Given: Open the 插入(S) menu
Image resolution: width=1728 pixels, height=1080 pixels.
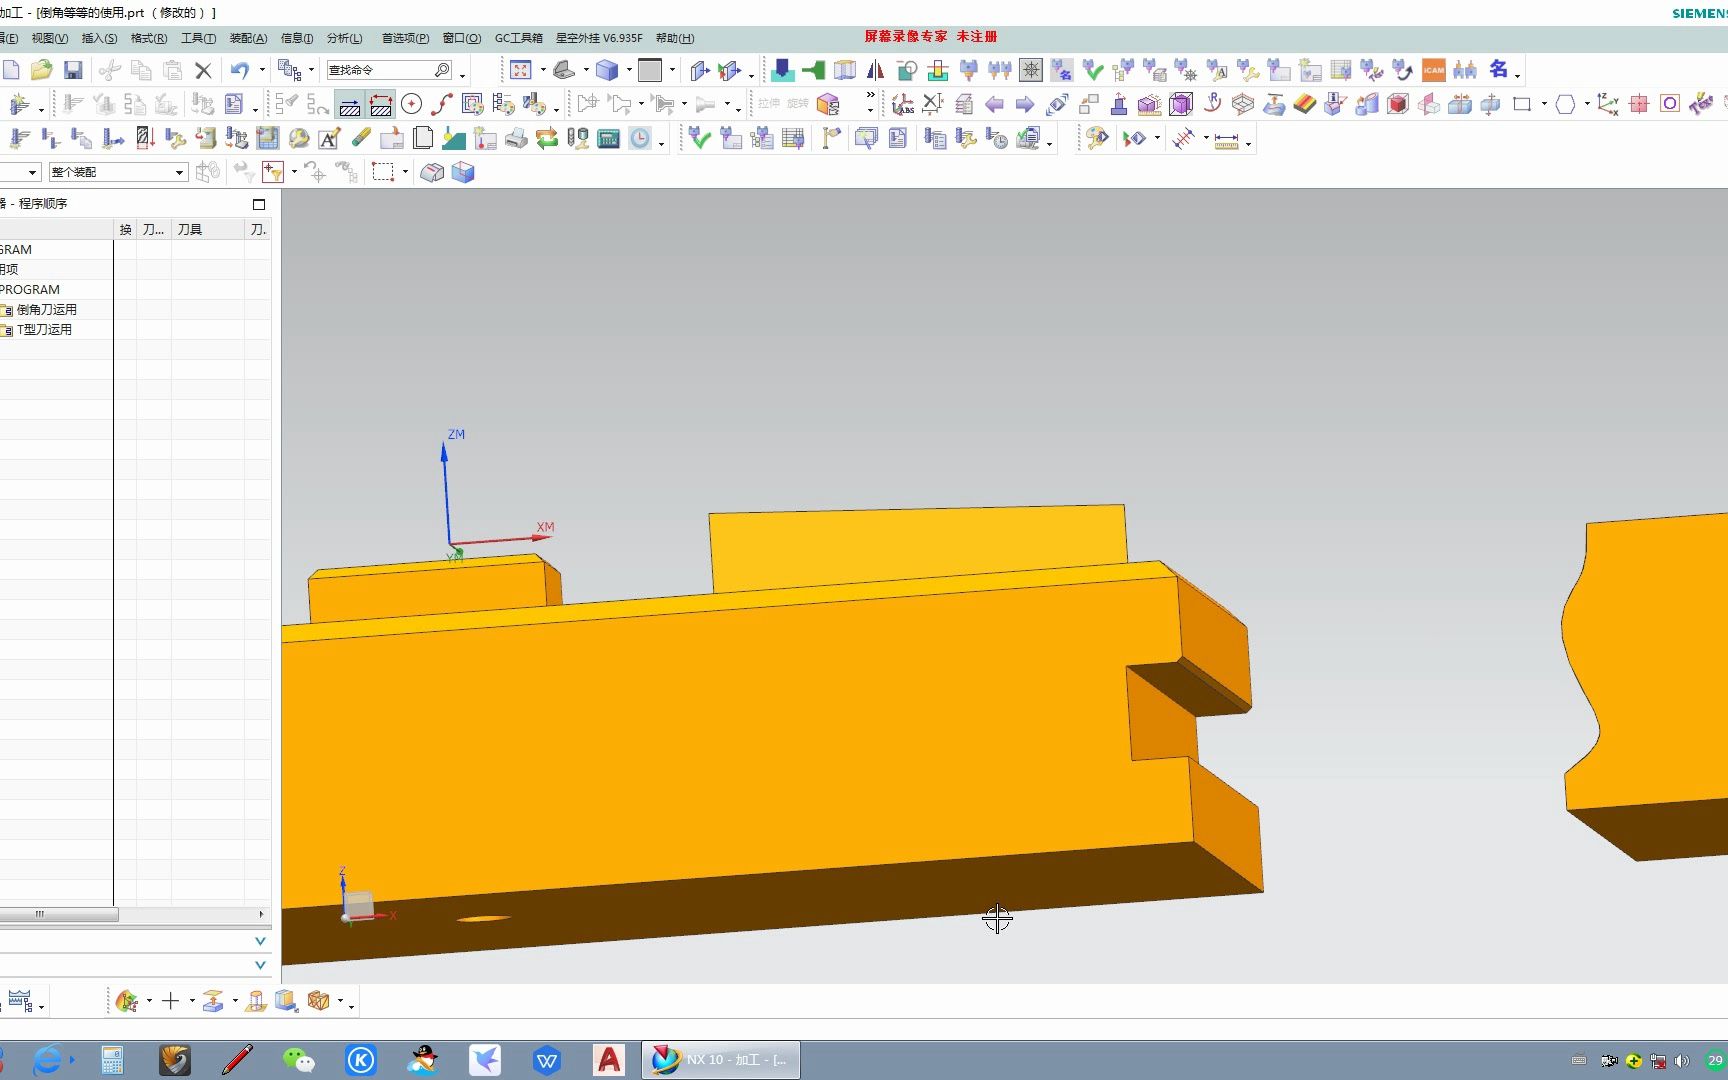Looking at the screenshot, I should tap(99, 38).
